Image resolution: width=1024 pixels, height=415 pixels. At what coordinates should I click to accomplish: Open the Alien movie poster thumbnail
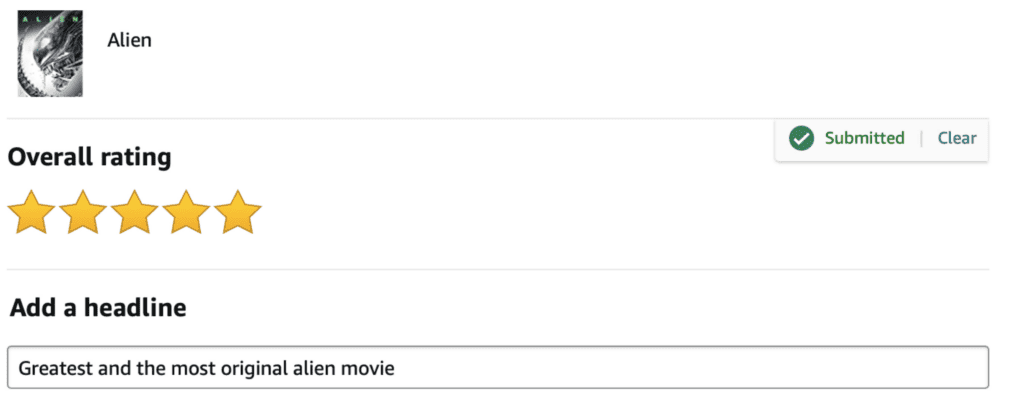pyautogui.click(x=50, y=53)
